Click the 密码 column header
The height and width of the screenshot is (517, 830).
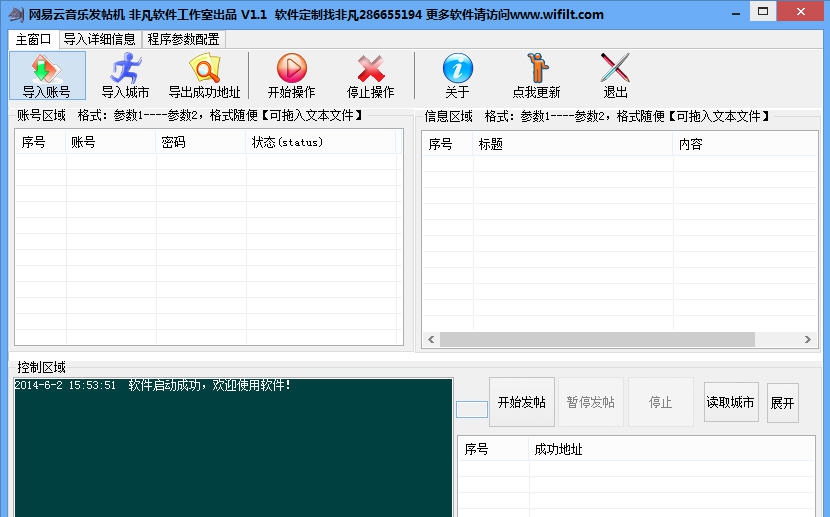click(201, 142)
